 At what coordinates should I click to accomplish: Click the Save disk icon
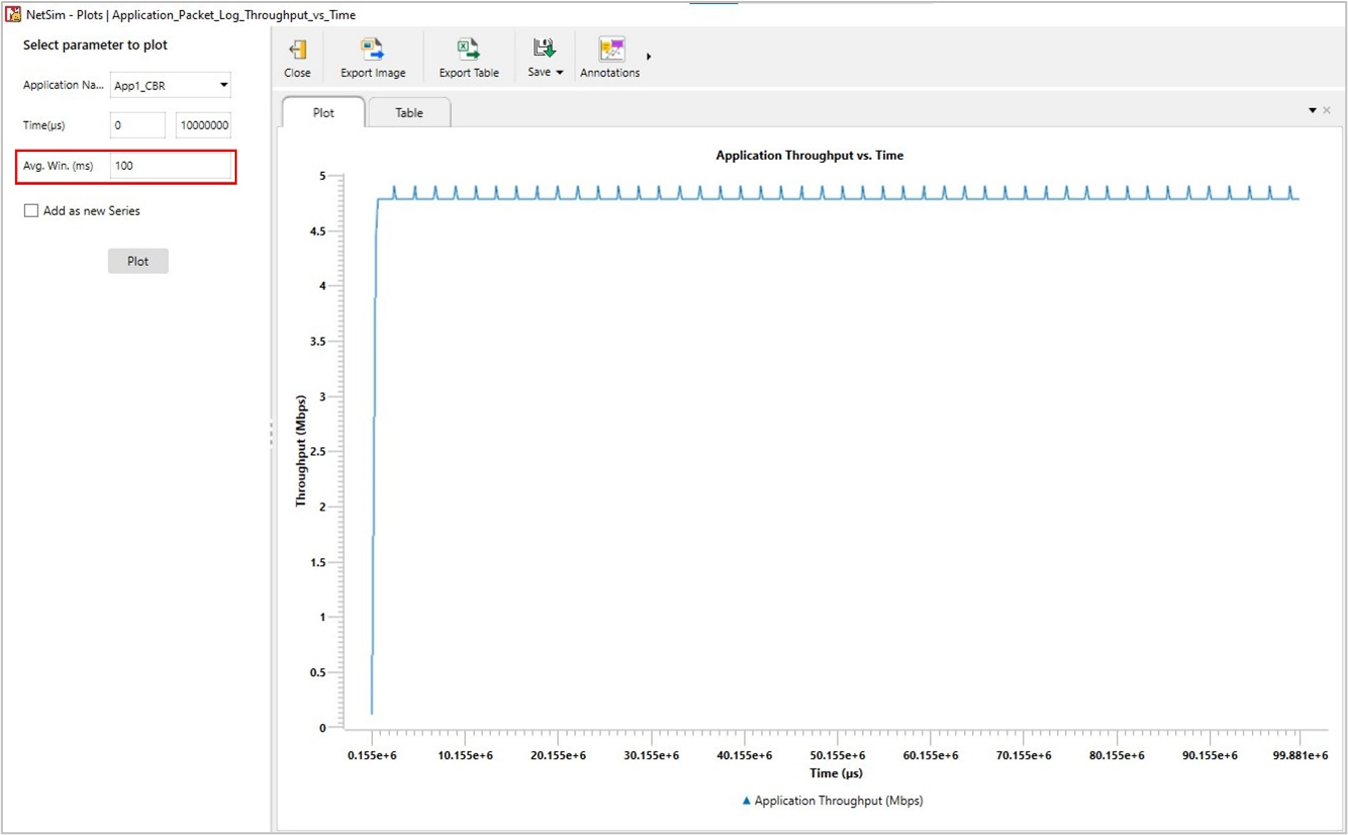coord(543,49)
